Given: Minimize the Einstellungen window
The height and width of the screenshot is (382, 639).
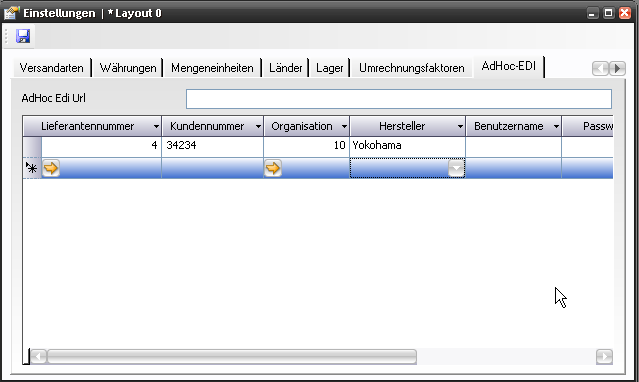Looking at the screenshot, I should 593,13.
